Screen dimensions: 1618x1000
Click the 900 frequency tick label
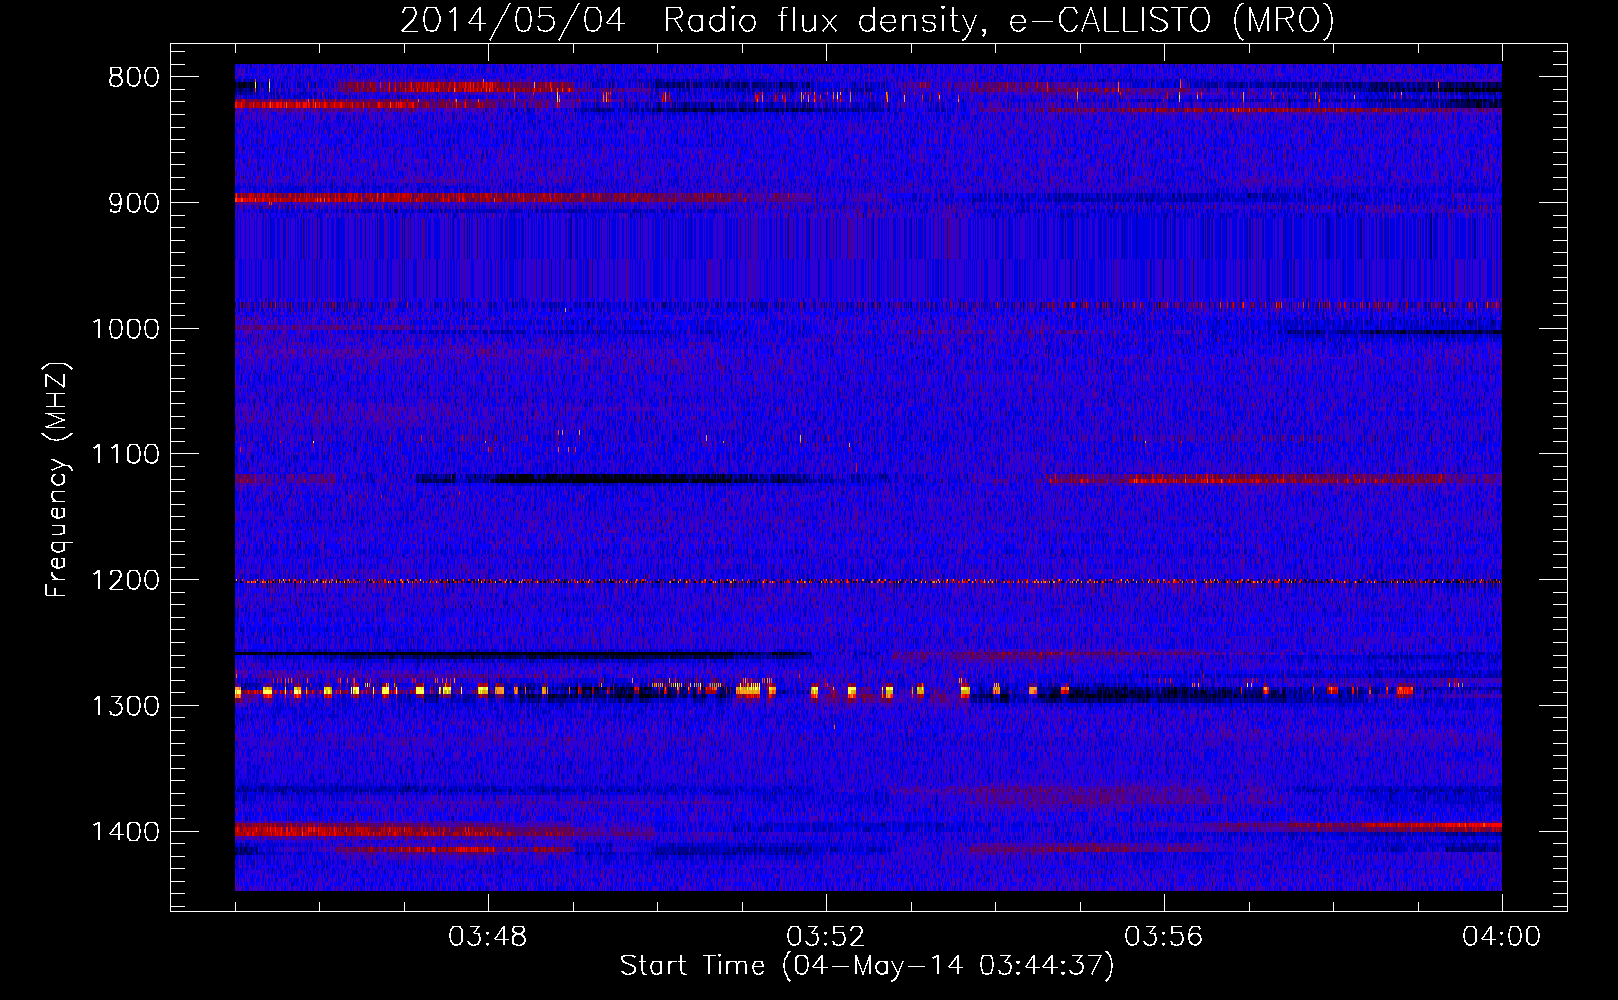(134, 203)
